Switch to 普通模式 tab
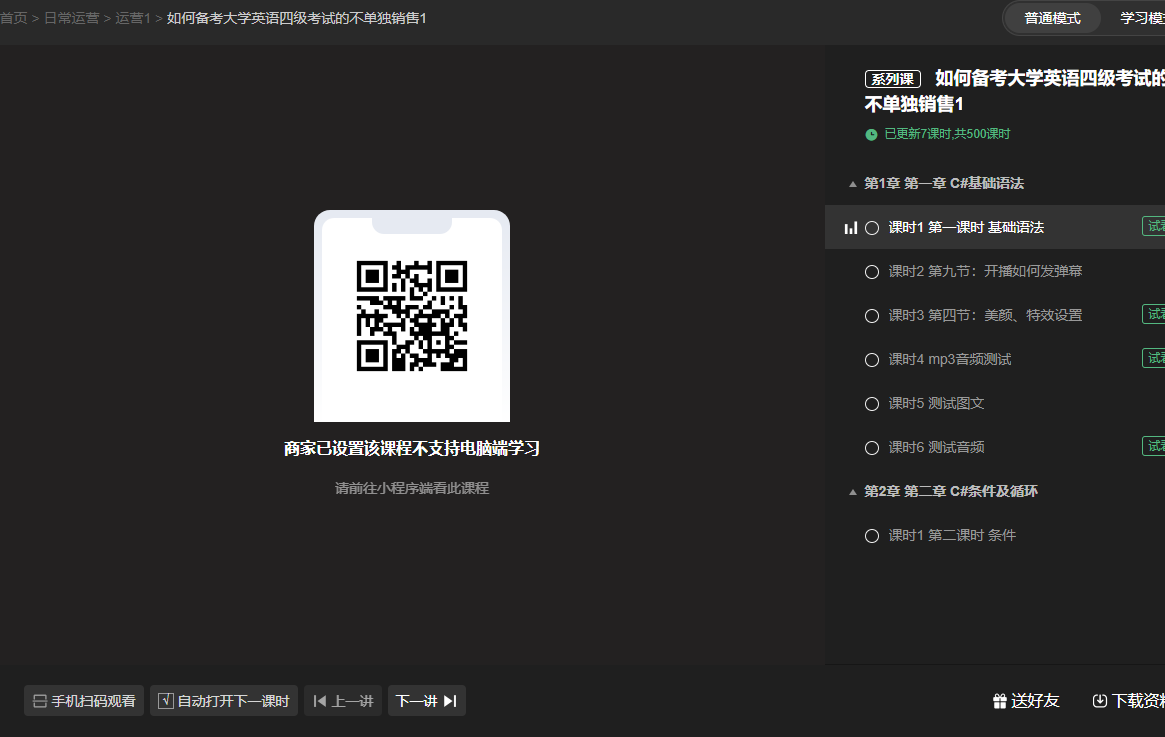This screenshot has width=1165, height=737. (x=1052, y=18)
